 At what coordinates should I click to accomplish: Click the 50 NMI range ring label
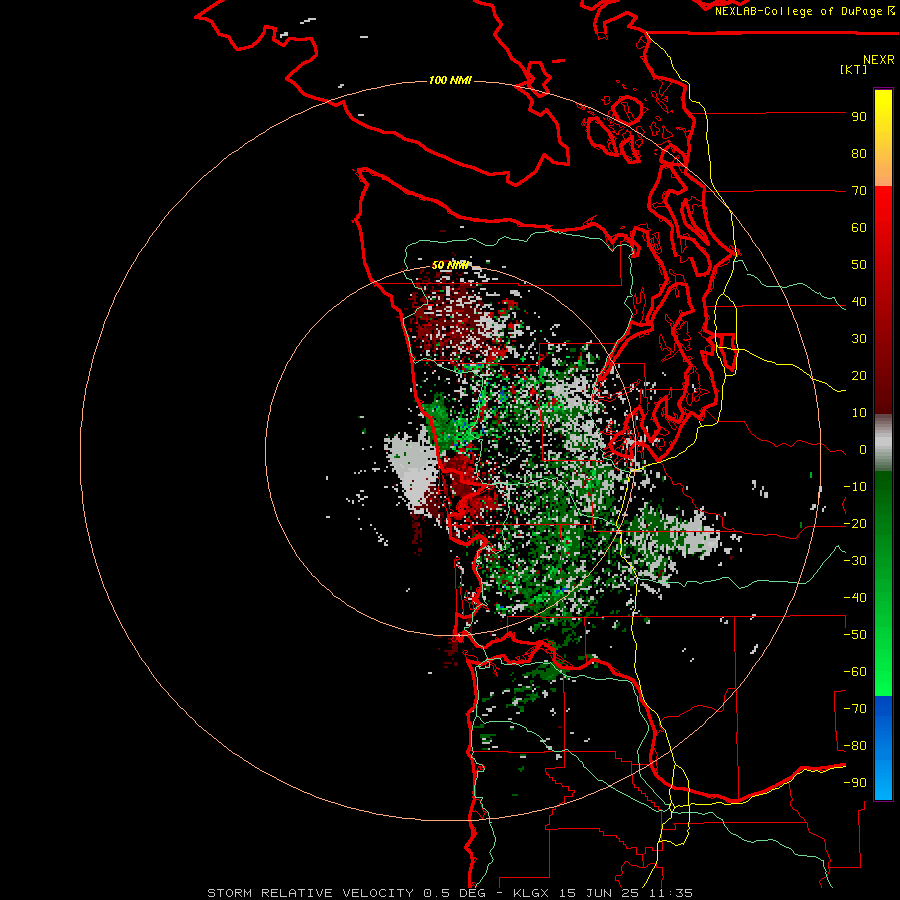click(450, 265)
